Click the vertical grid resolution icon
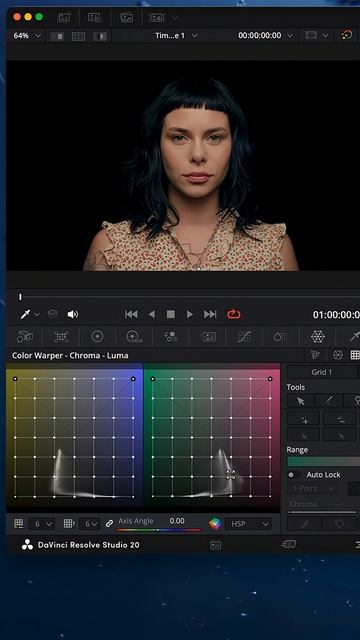 point(69,523)
